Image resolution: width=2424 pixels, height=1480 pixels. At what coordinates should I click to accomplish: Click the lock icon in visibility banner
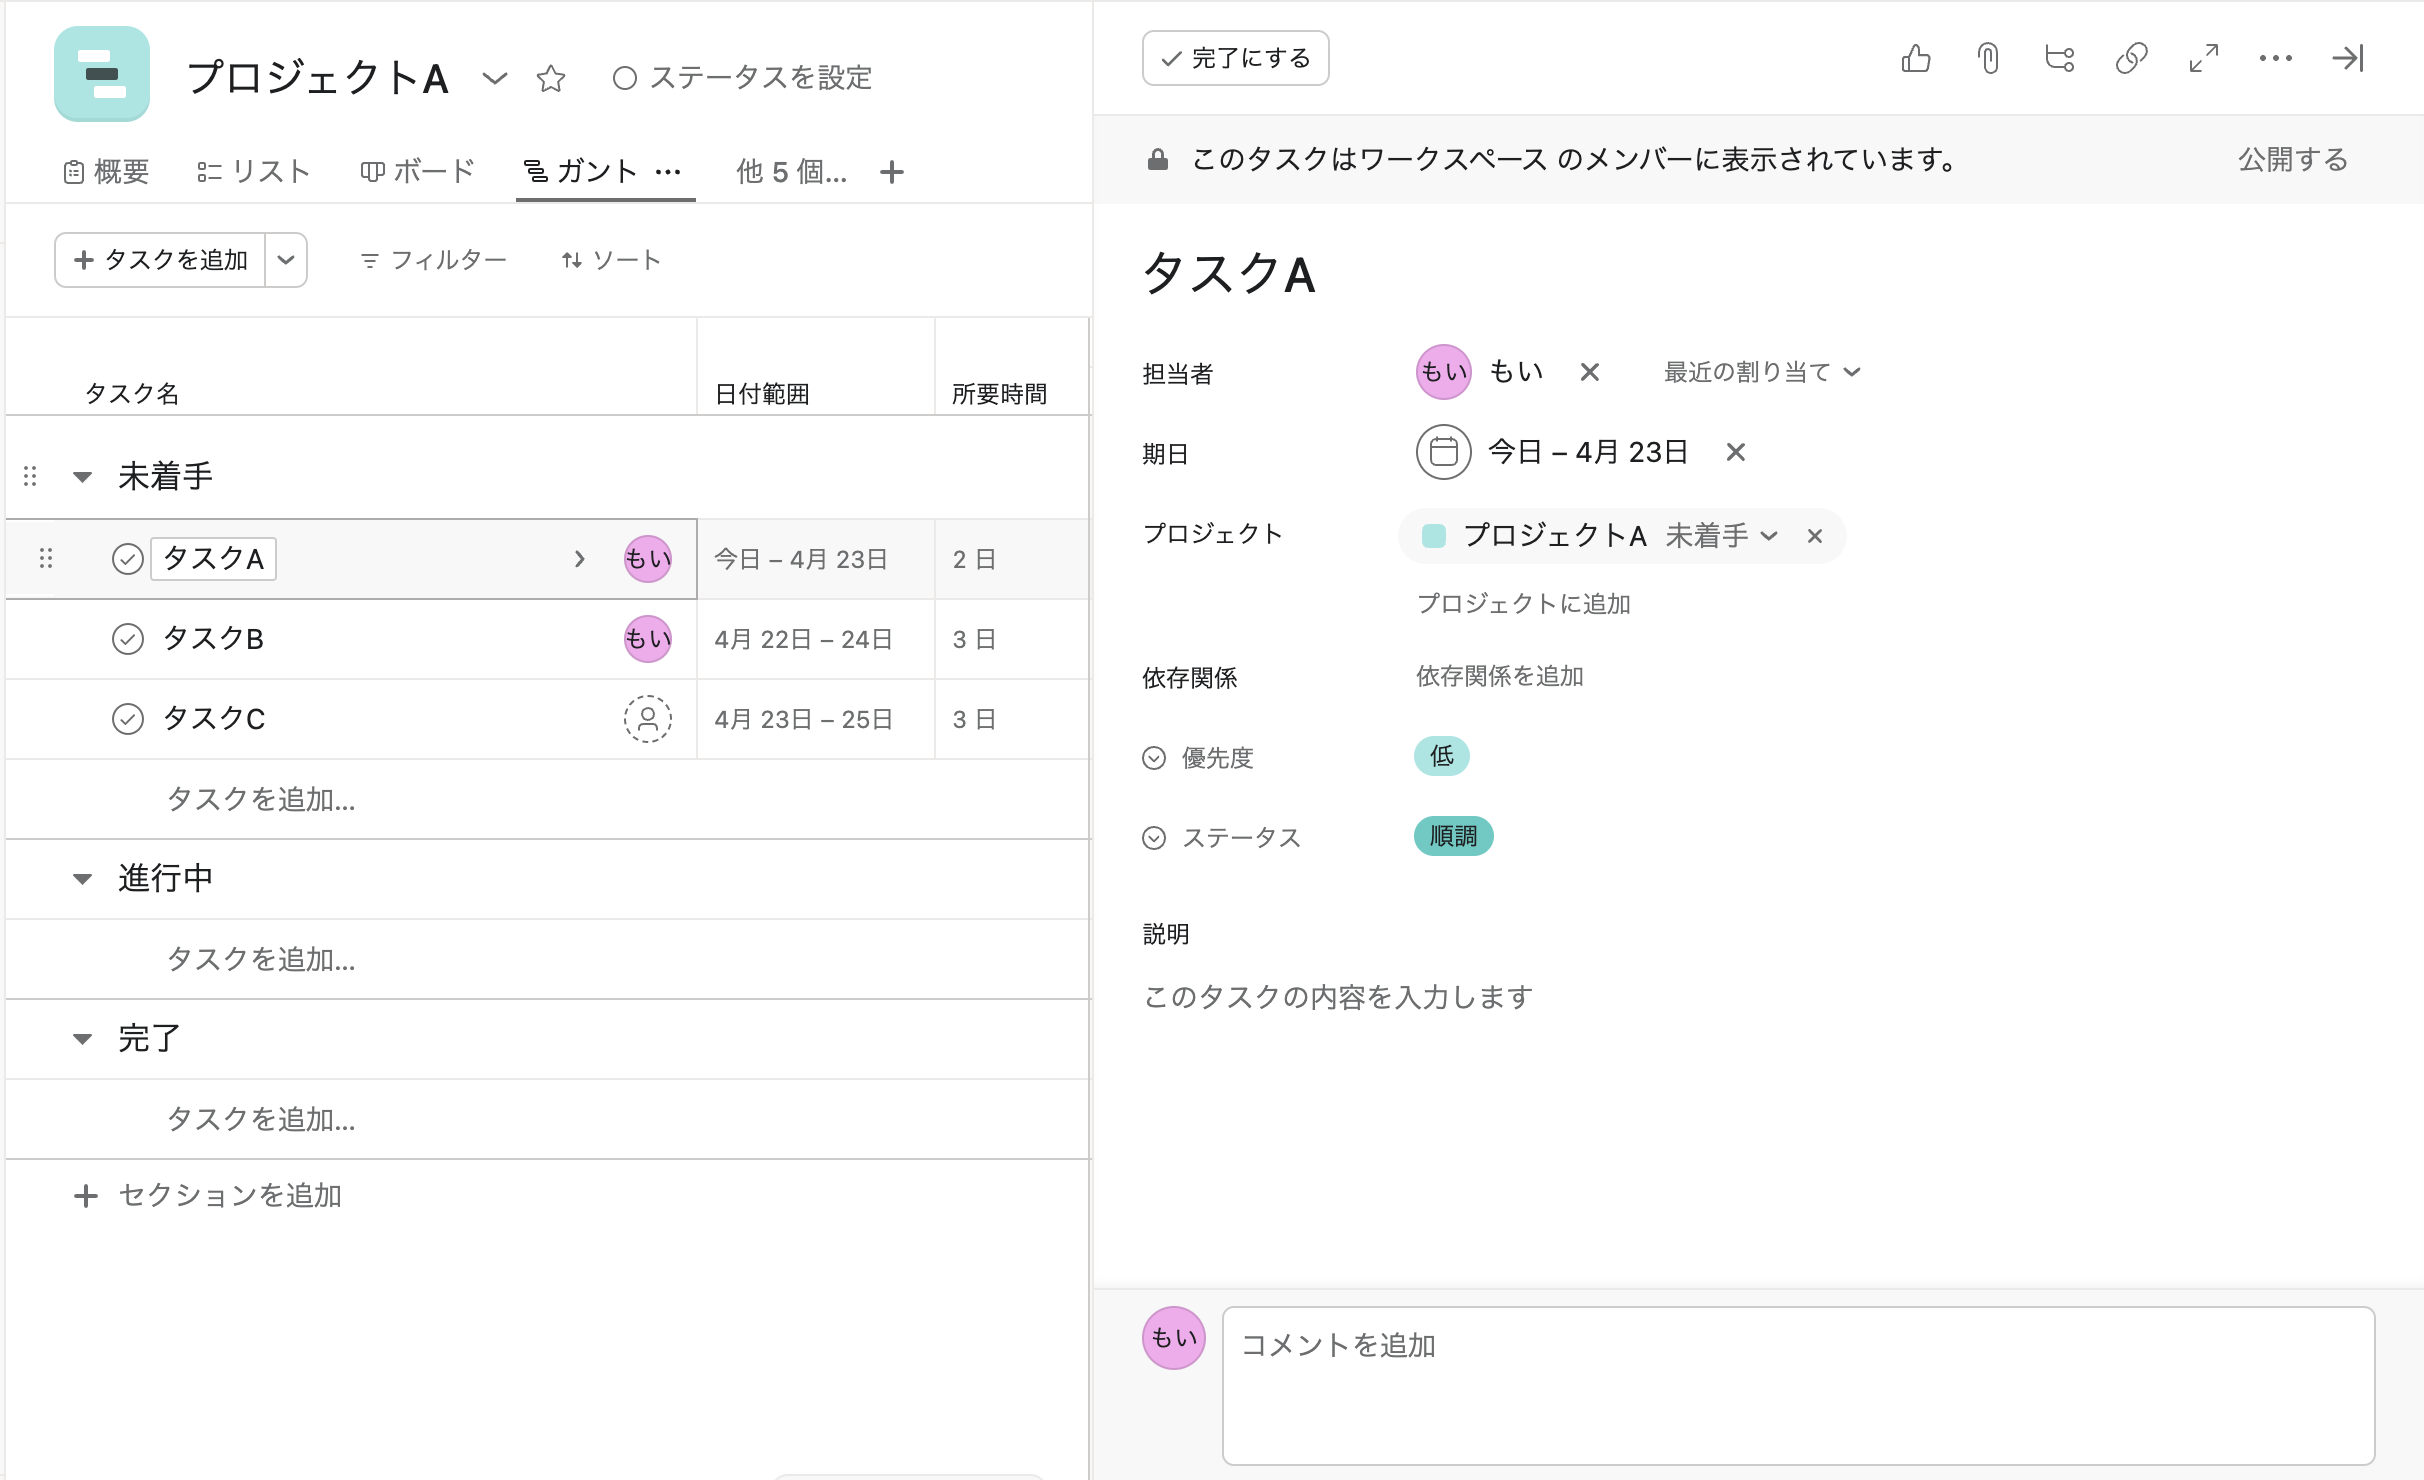1158,159
